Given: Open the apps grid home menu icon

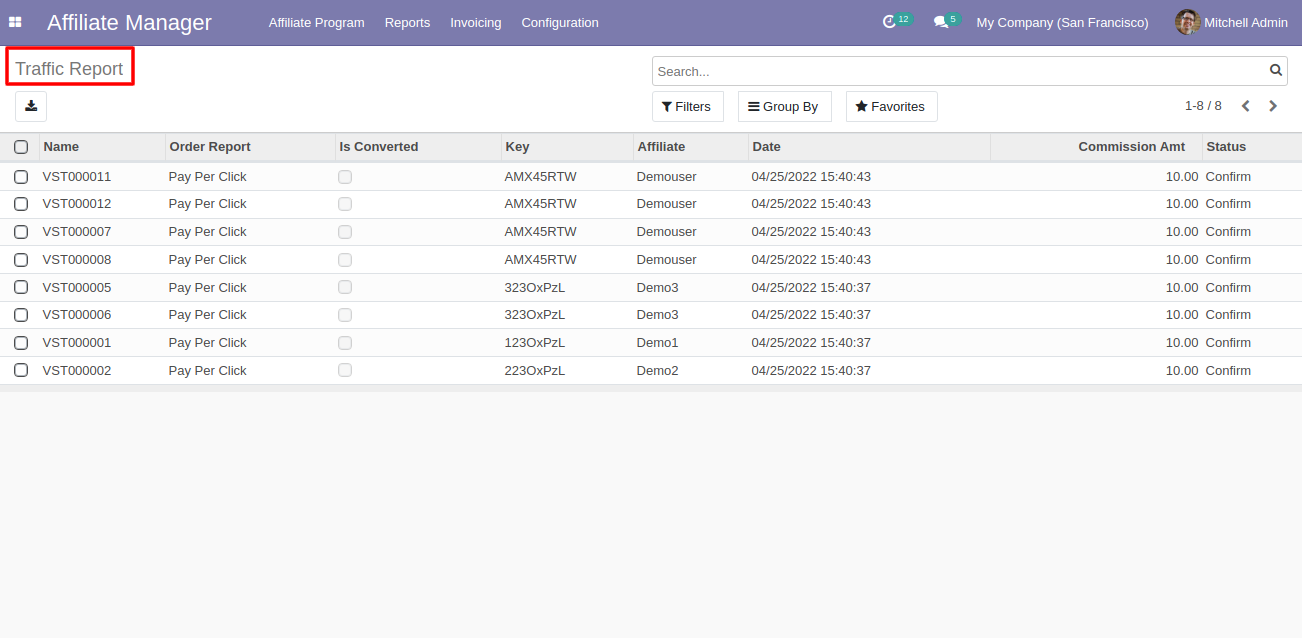Looking at the screenshot, I should [15, 22].
